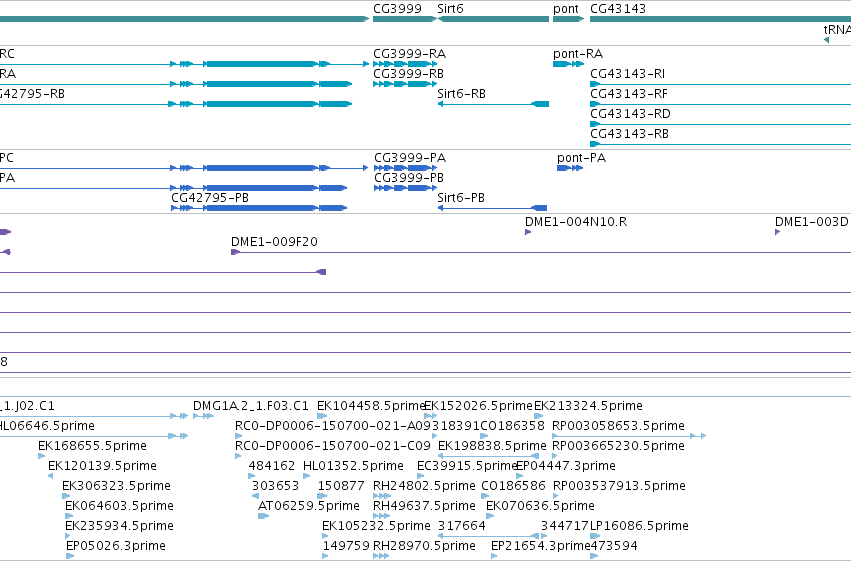Select the 303653 feature

(x=276, y=486)
